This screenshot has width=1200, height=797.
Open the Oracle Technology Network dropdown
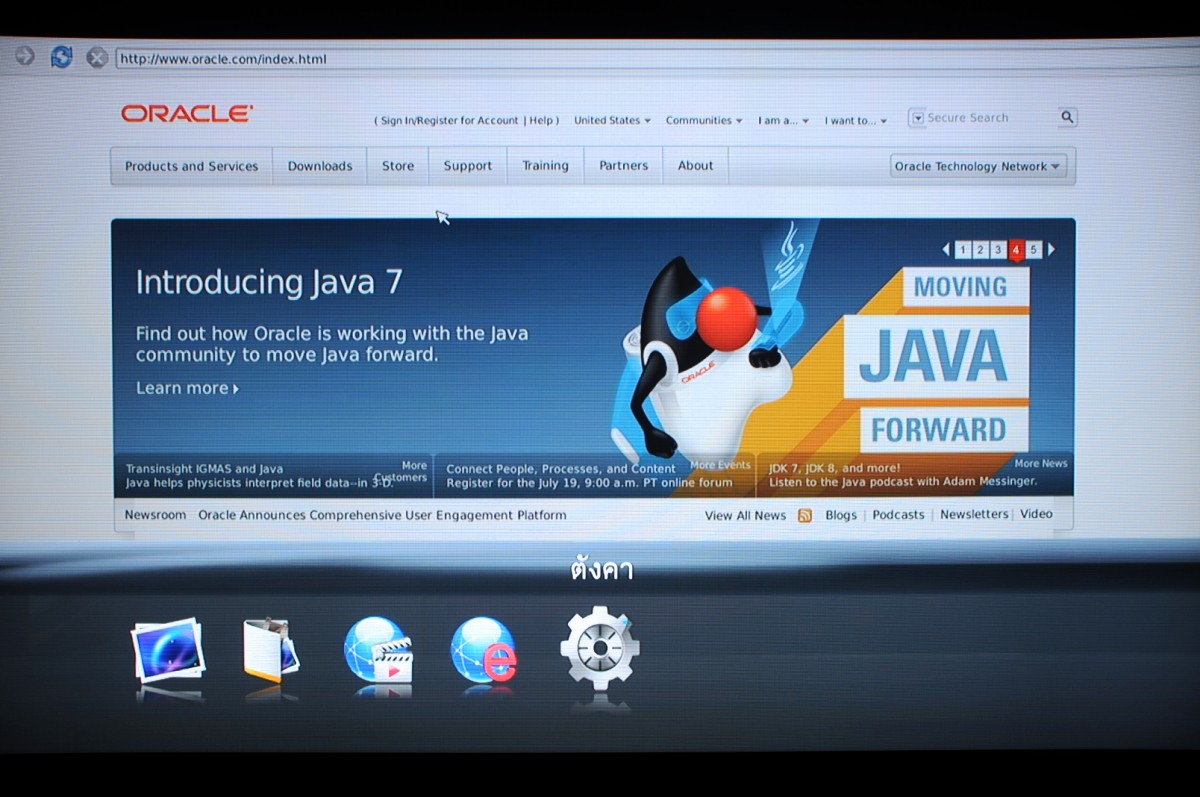tap(977, 166)
